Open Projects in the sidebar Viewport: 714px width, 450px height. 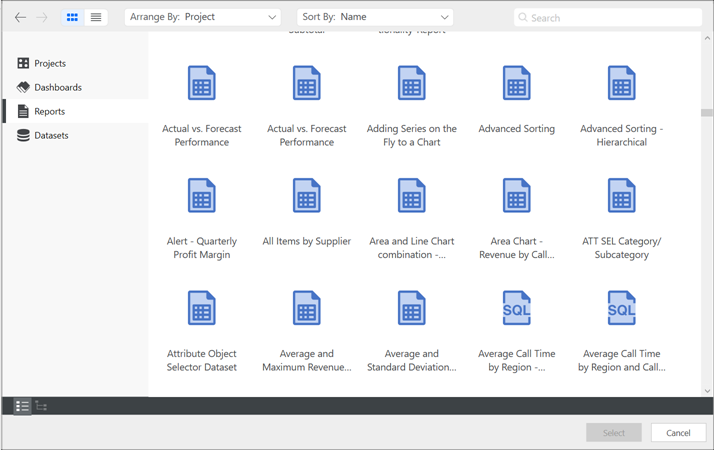tap(49, 63)
